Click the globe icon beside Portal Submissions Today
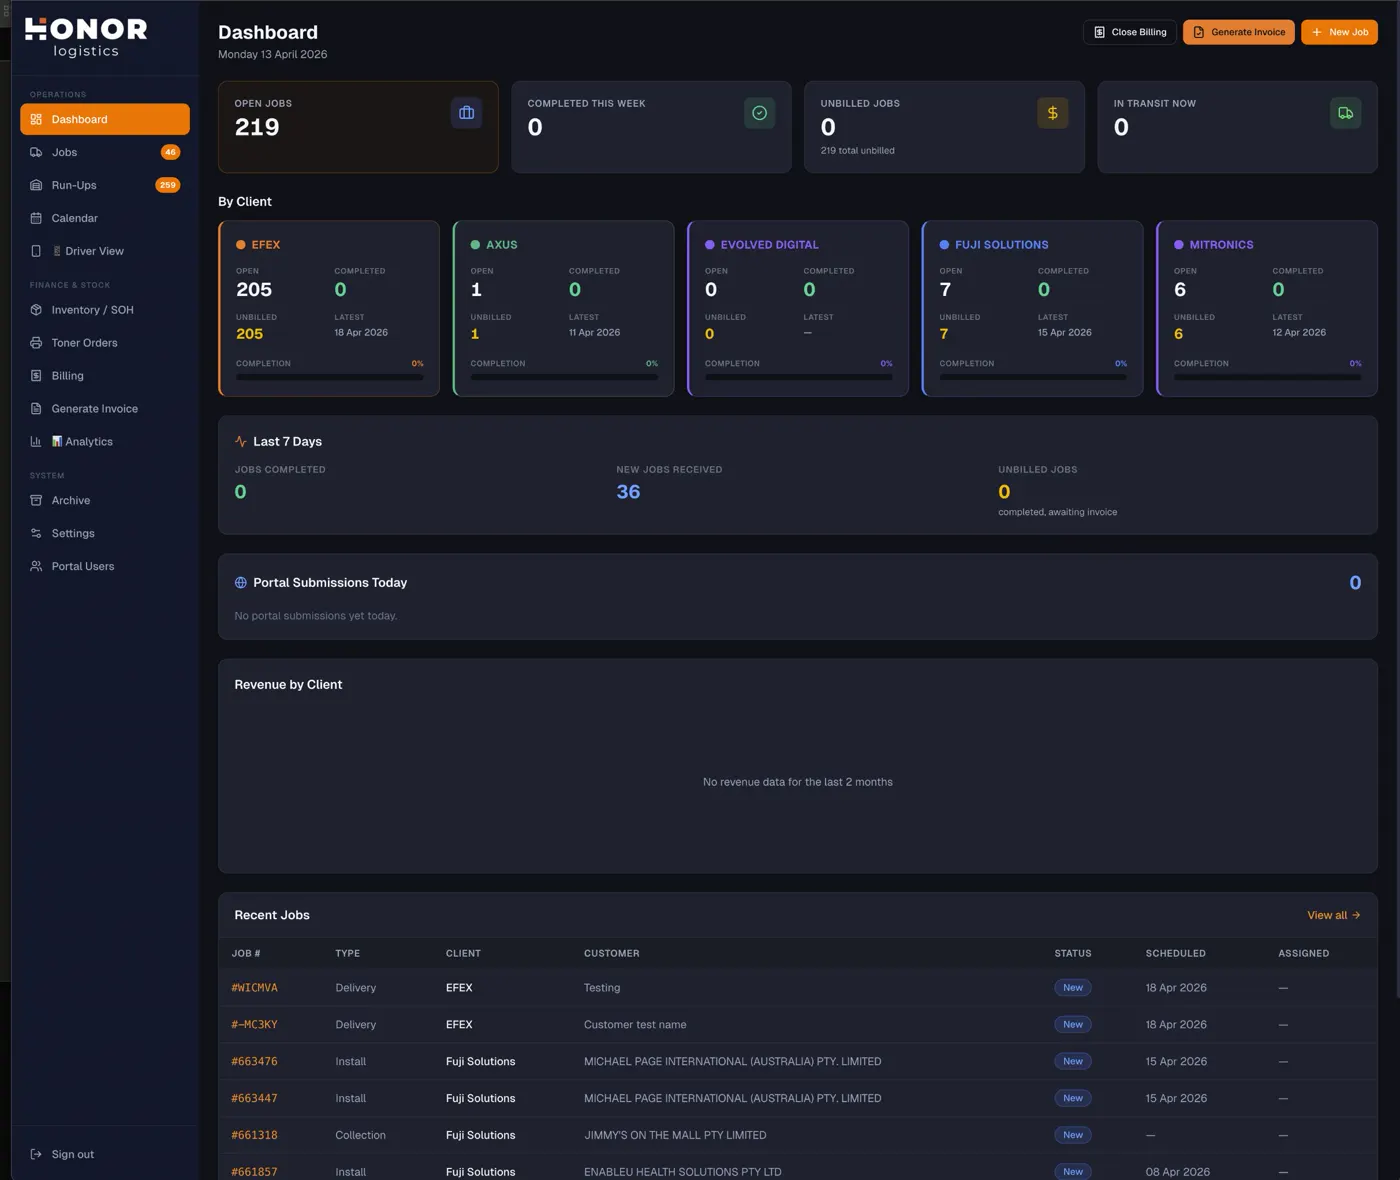The height and width of the screenshot is (1180, 1400). click(x=241, y=583)
